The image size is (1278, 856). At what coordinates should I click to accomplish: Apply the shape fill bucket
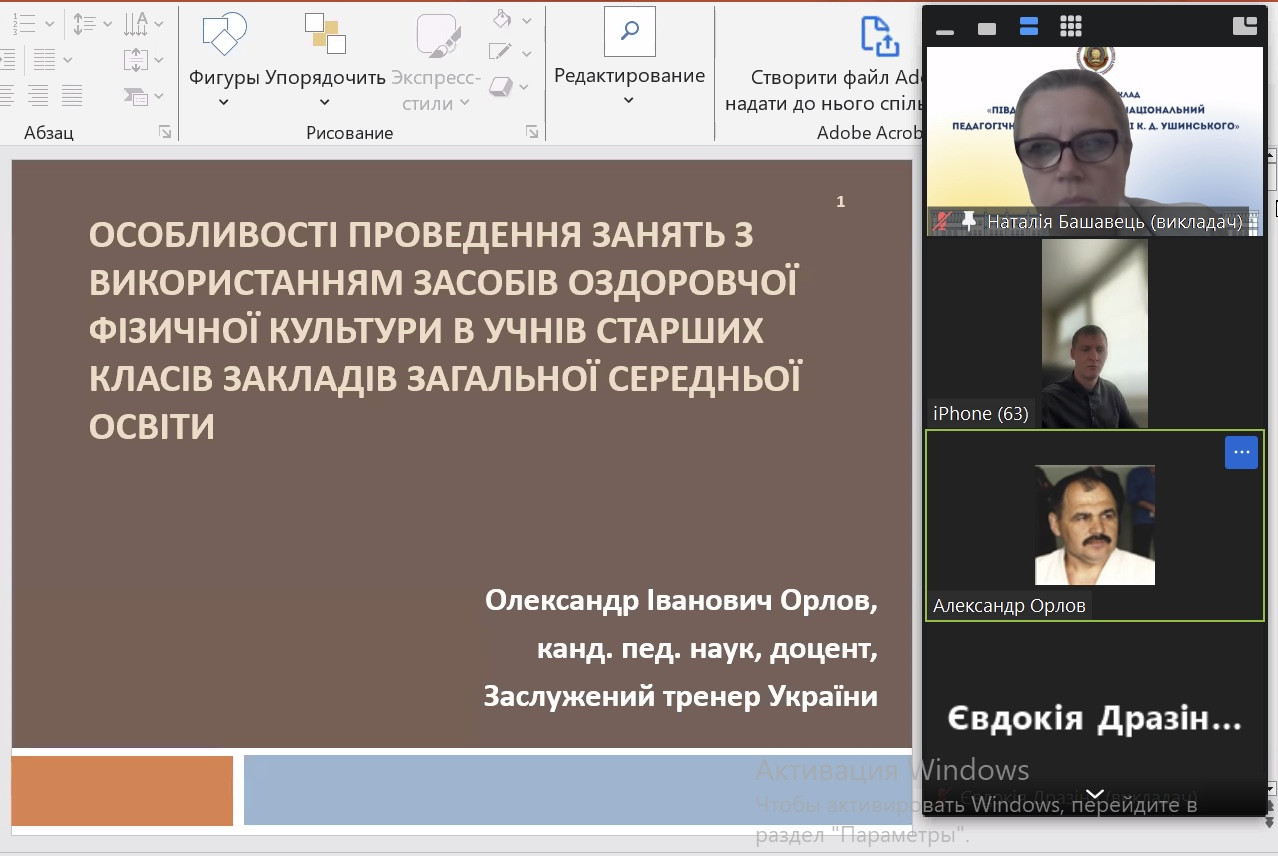click(x=503, y=19)
